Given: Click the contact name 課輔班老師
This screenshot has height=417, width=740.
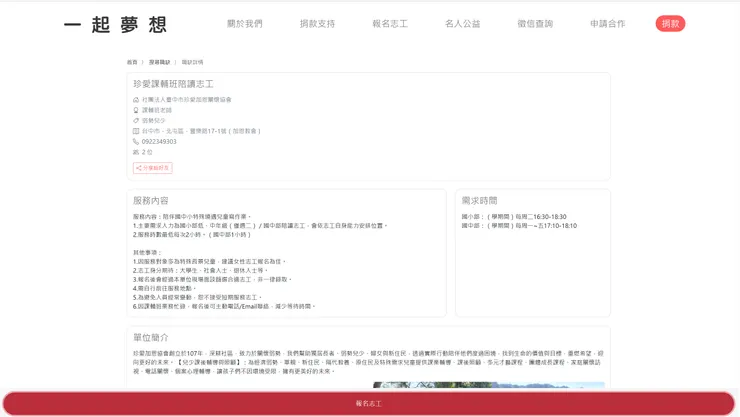Looking at the screenshot, I should (x=157, y=110).
